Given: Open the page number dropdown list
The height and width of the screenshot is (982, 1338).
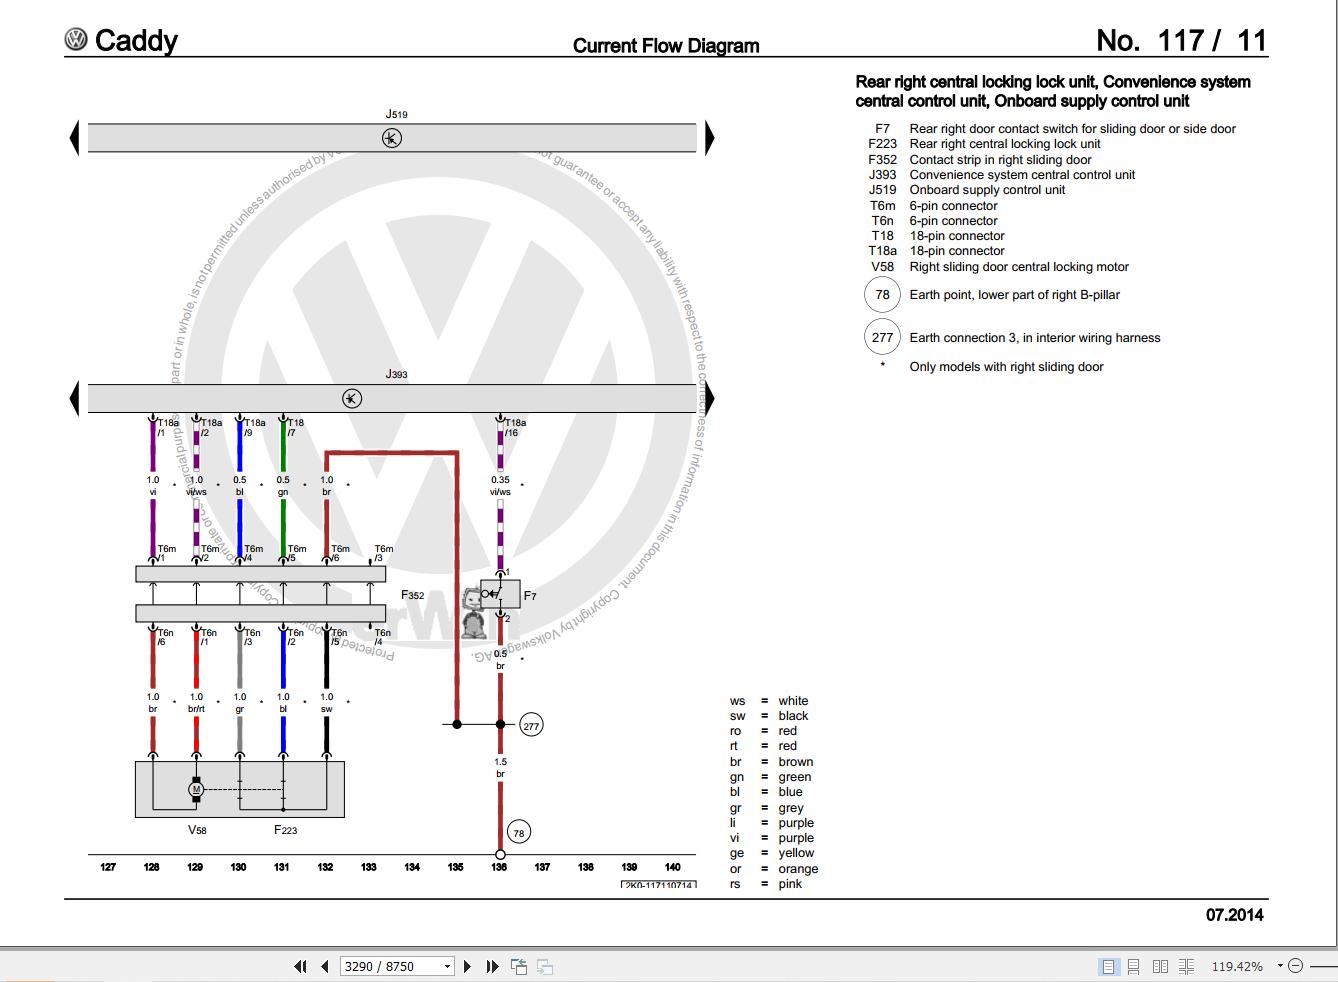Looking at the screenshot, I should (x=446, y=966).
